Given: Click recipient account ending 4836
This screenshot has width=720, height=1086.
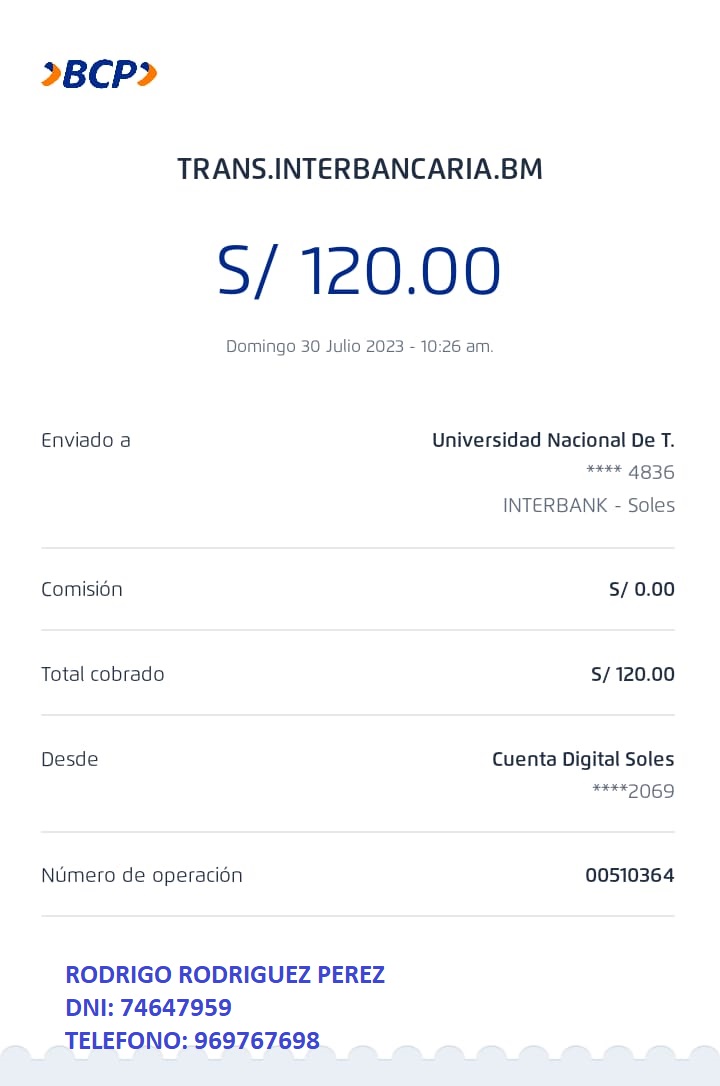Looking at the screenshot, I should click(x=630, y=472).
